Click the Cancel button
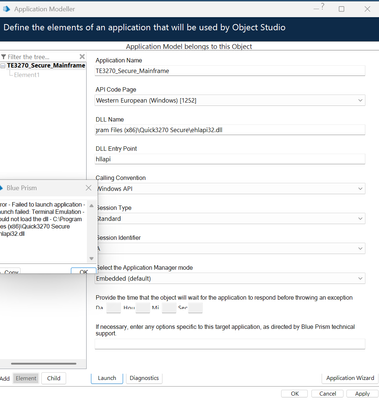Image resolution: width=379 pixels, height=400 pixels. 327,394
